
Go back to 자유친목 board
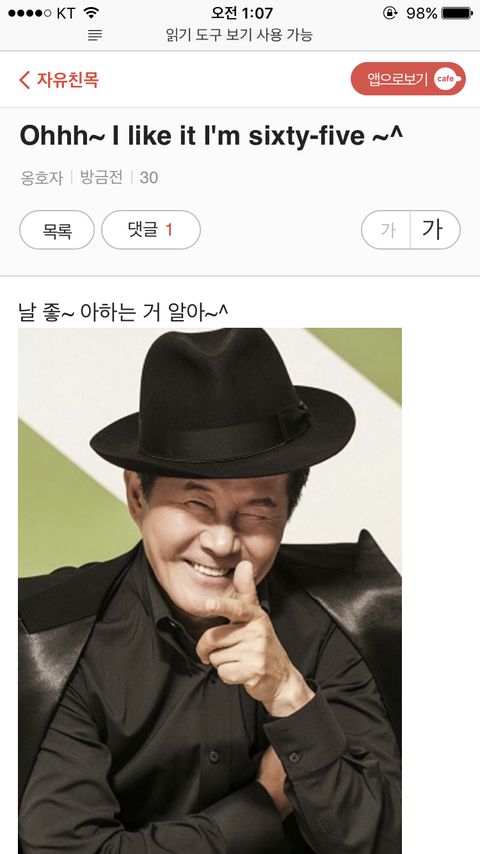coord(59,80)
